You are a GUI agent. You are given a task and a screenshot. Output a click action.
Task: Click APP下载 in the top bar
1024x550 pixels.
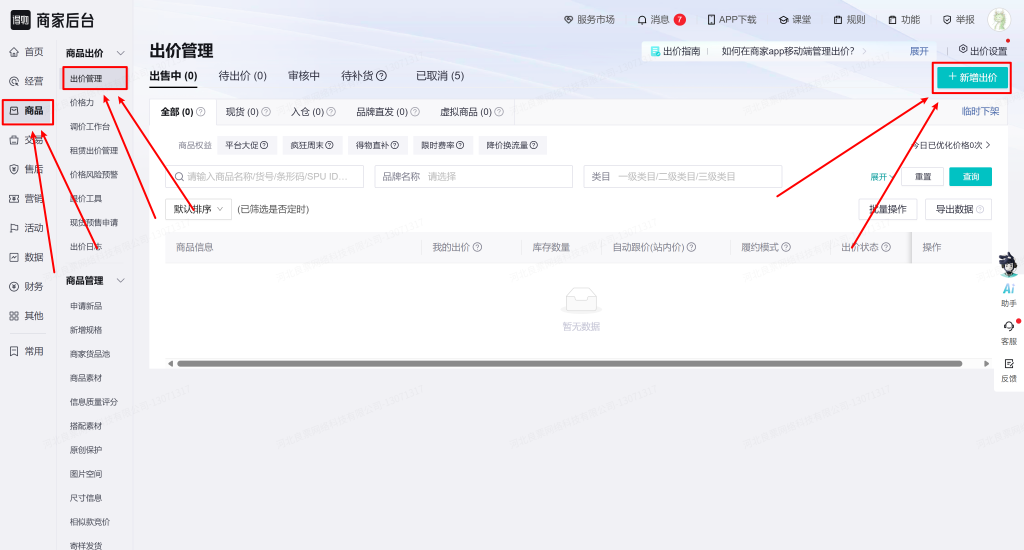[731, 20]
